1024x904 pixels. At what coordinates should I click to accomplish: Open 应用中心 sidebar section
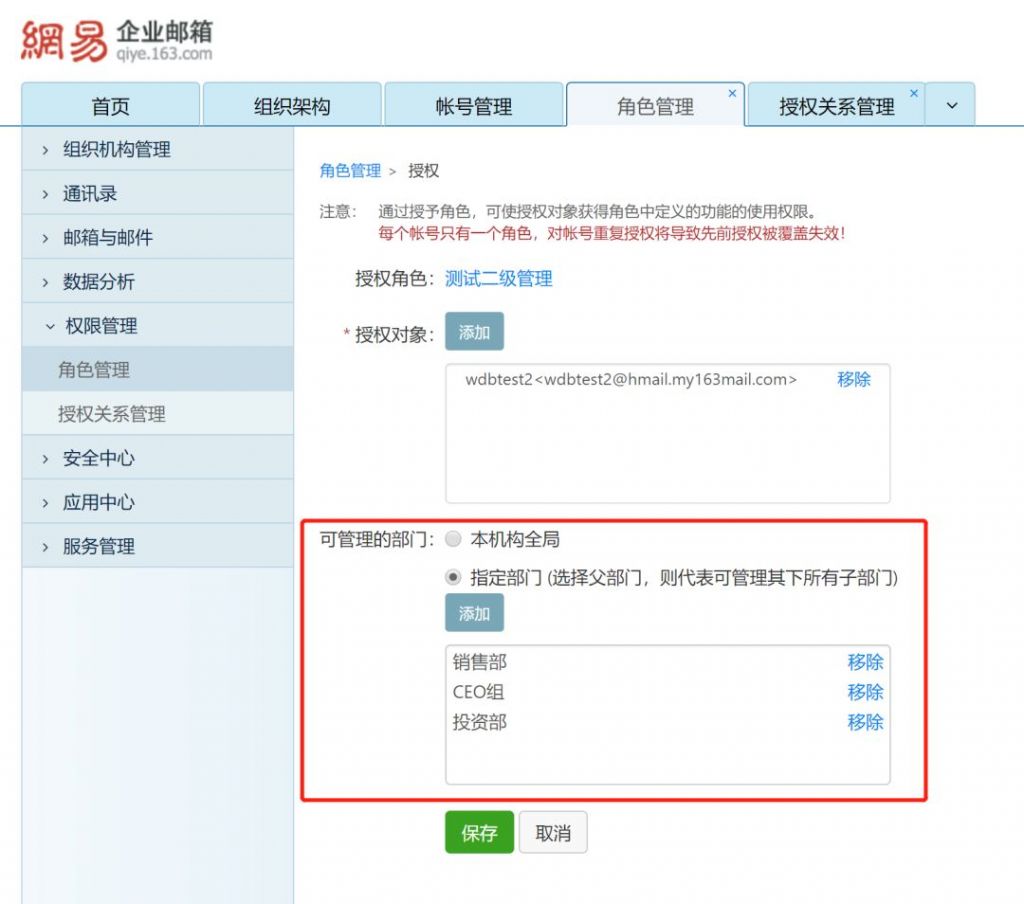157,502
